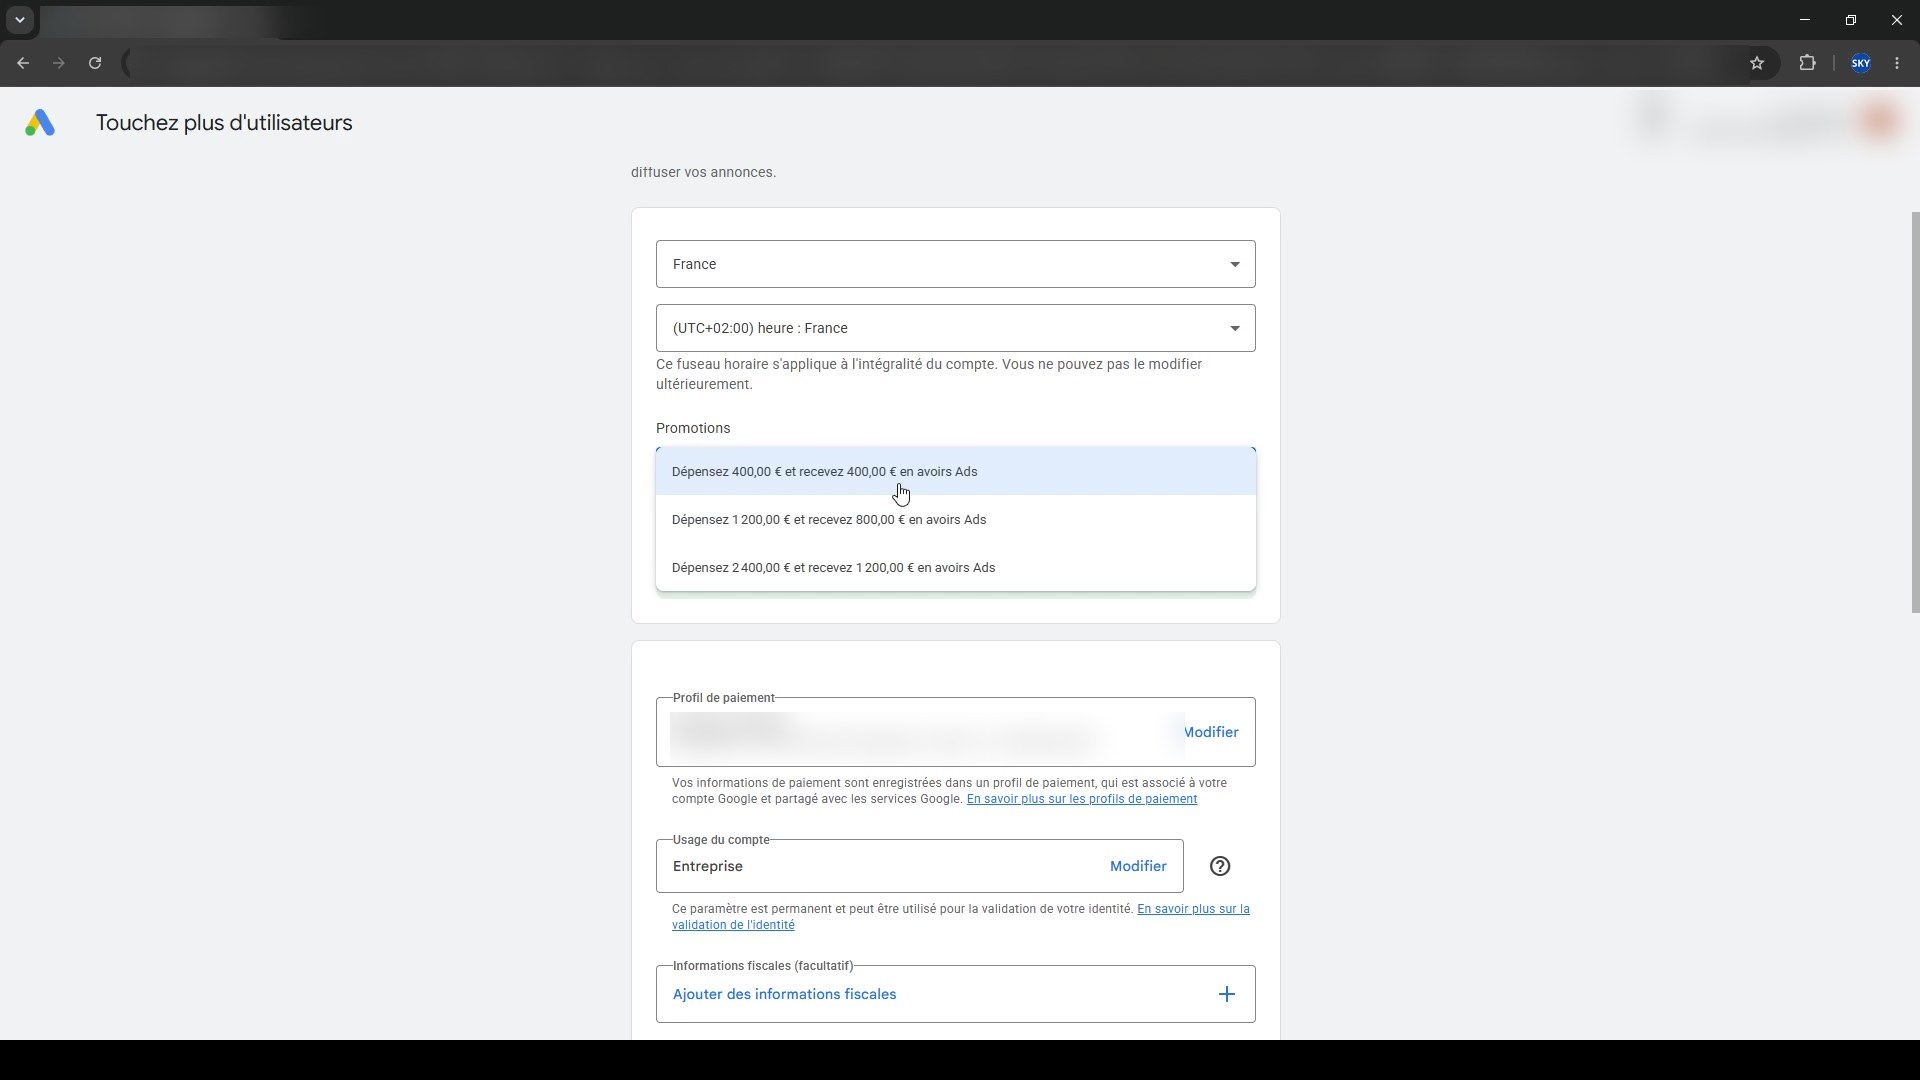Image resolution: width=1920 pixels, height=1080 pixels.
Task: Click help icon next to Usage du compte
Action: pyautogui.click(x=1220, y=867)
